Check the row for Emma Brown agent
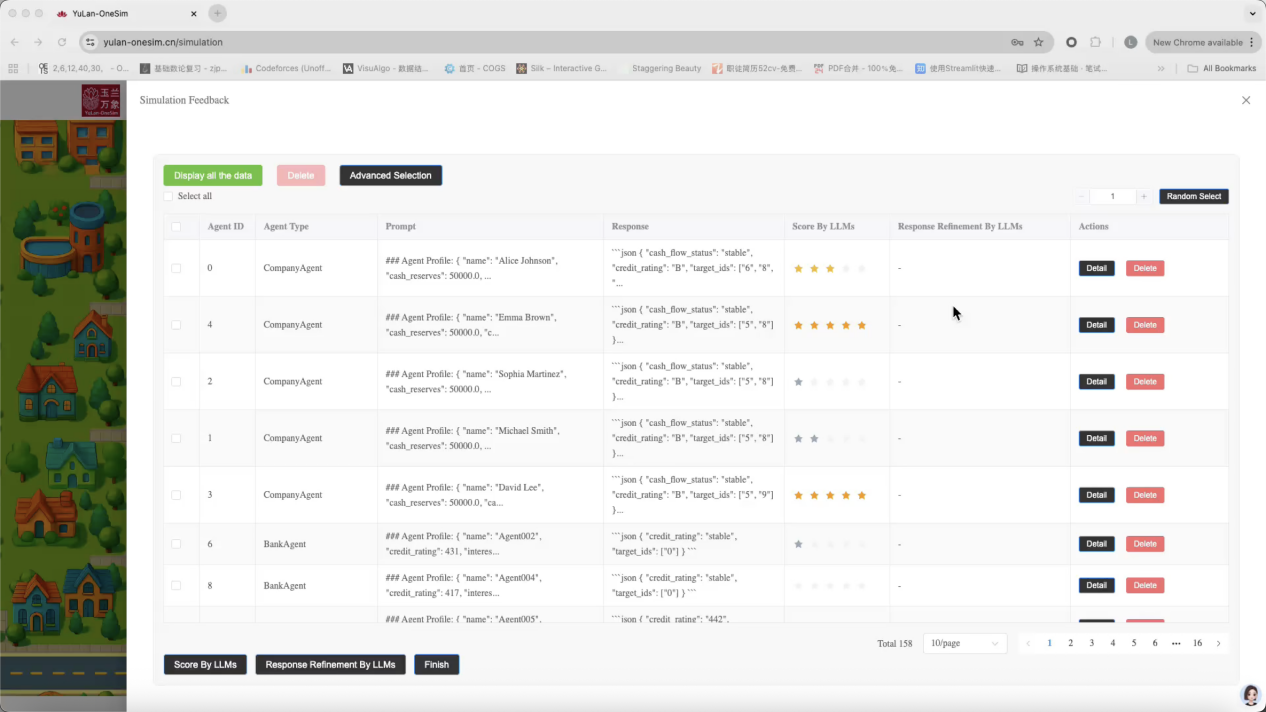Image resolution: width=1266 pixels, height=712 pixels. coord(176,325)
